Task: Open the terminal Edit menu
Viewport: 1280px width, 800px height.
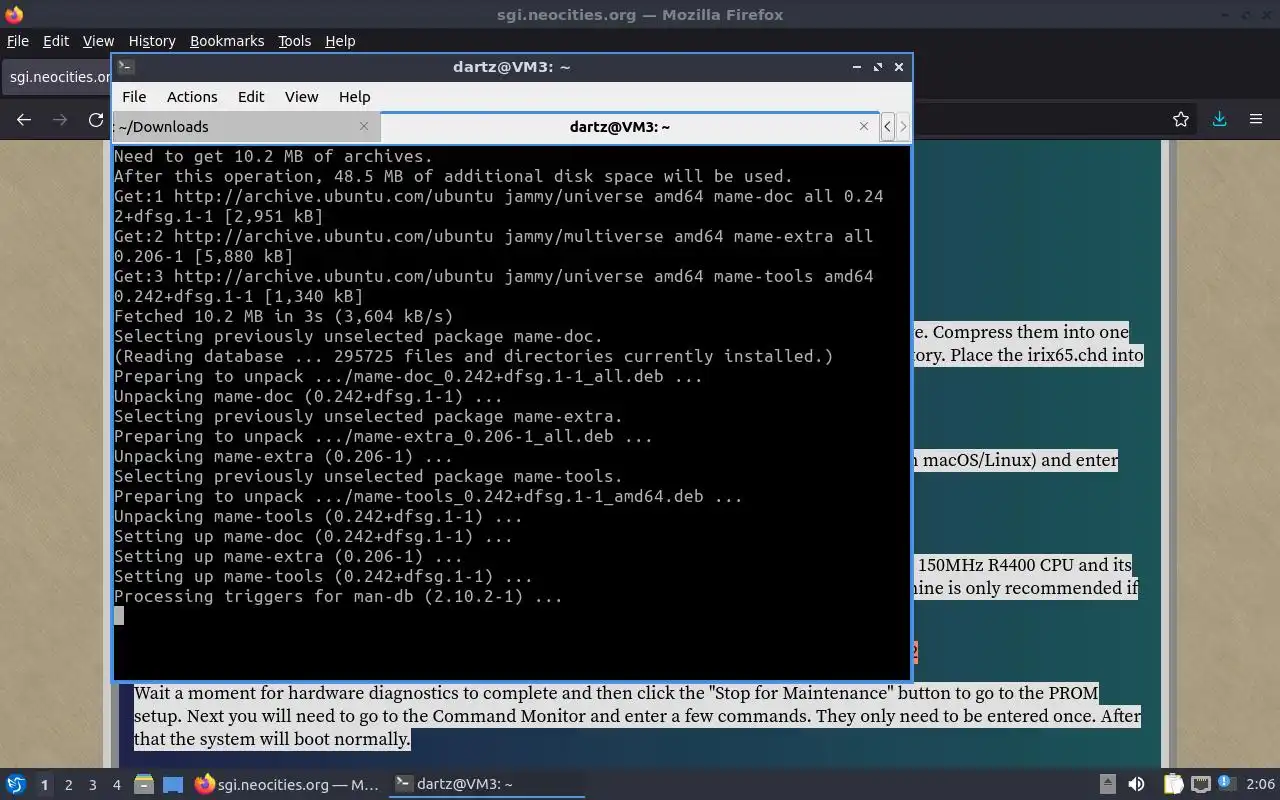Action: (251, 97)
